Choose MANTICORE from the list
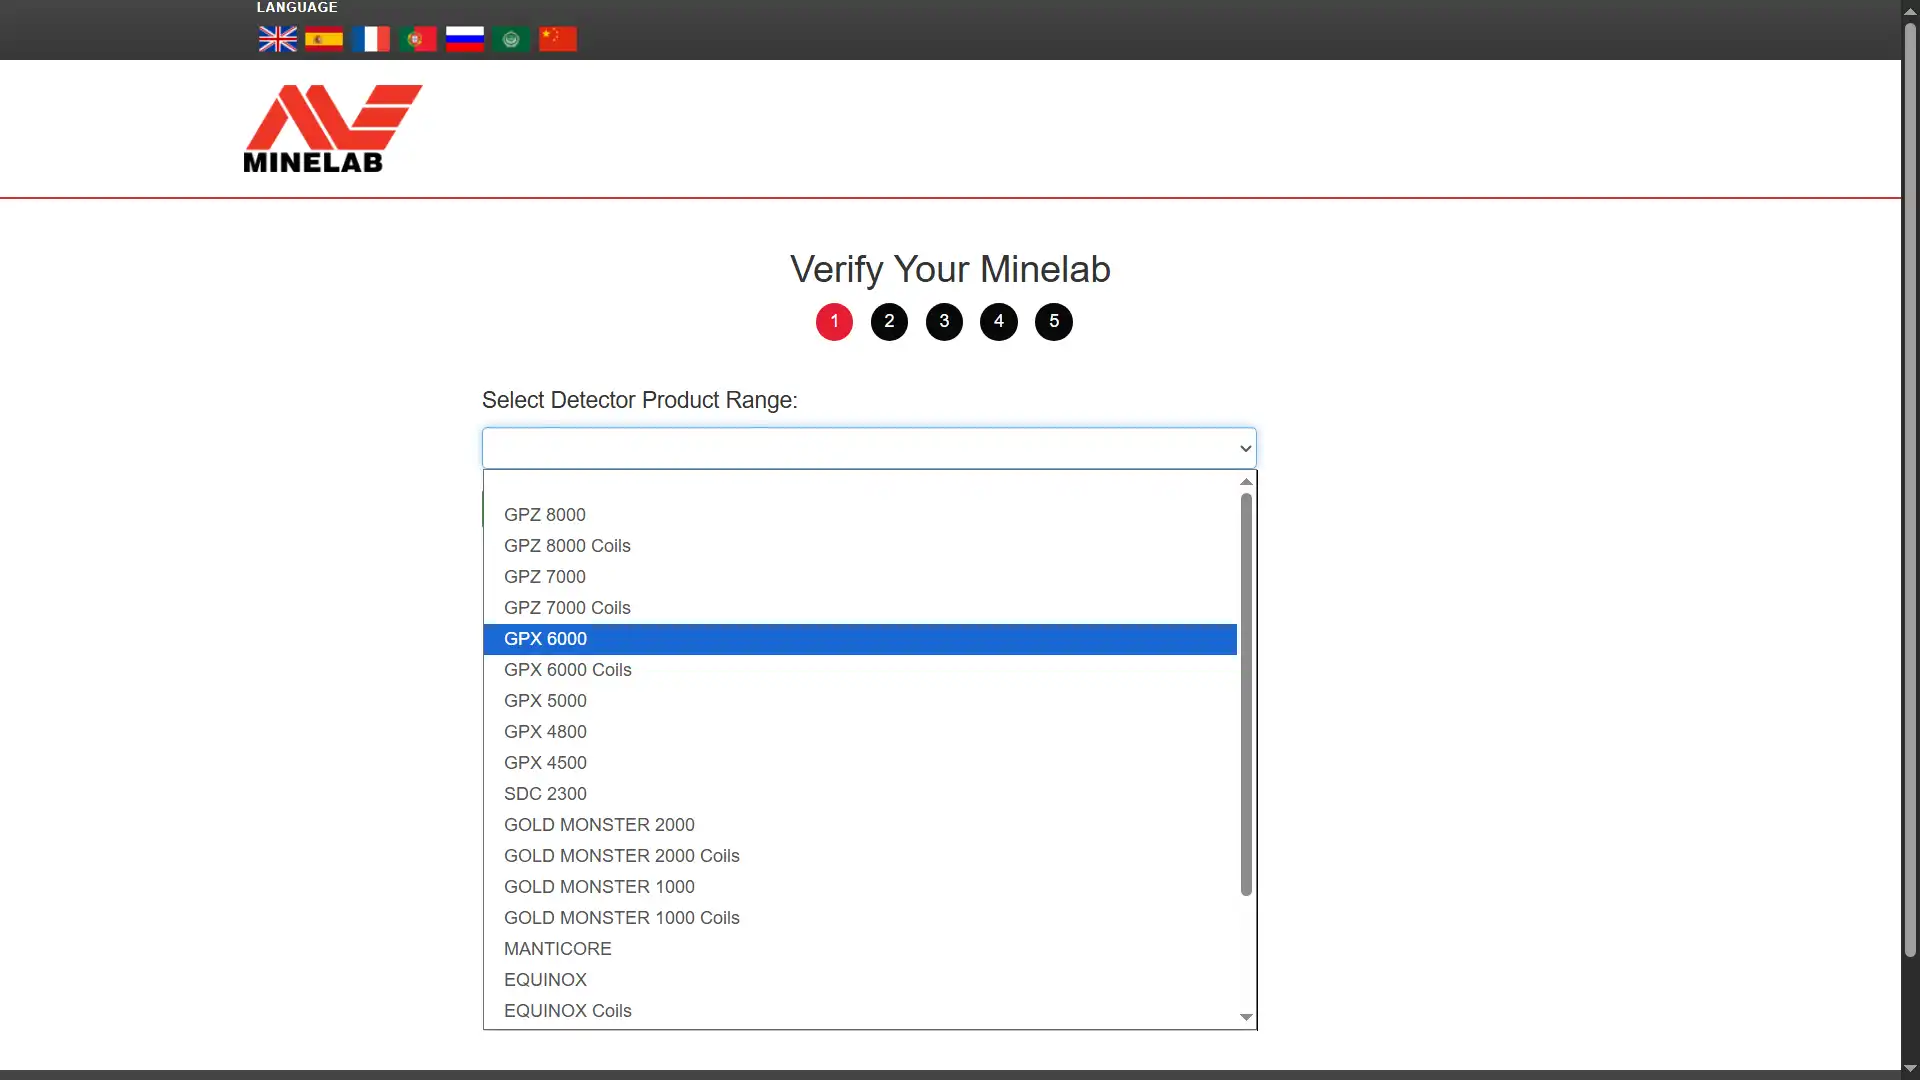The image size is (1920, 1080). tap(860, 949)
